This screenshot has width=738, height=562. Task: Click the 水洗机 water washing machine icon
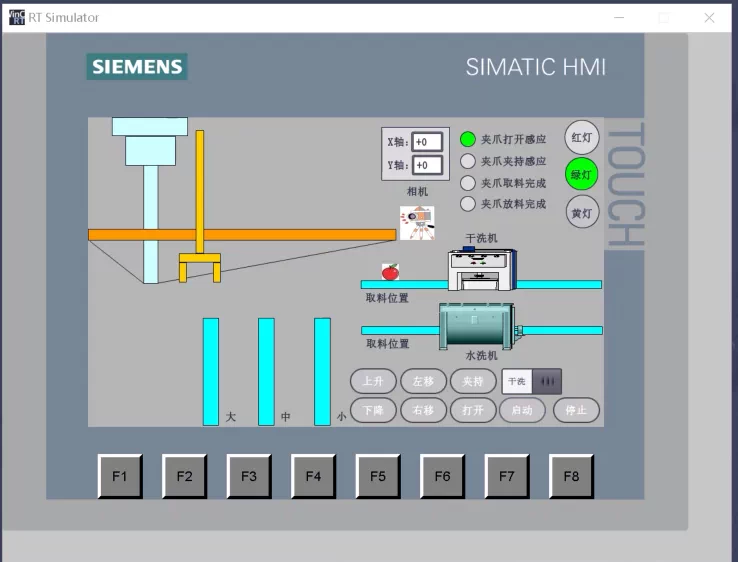pos(480,327)
